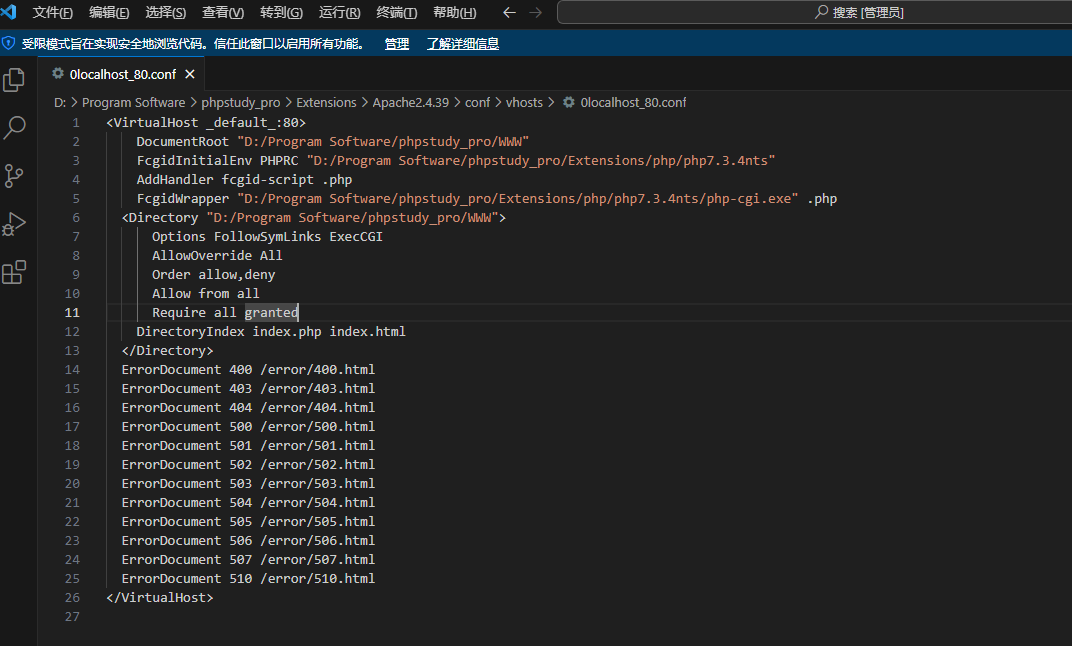Click Options FollowSymLinks ExecCGI line
The image size is (1072, 646).
point(267,237)
